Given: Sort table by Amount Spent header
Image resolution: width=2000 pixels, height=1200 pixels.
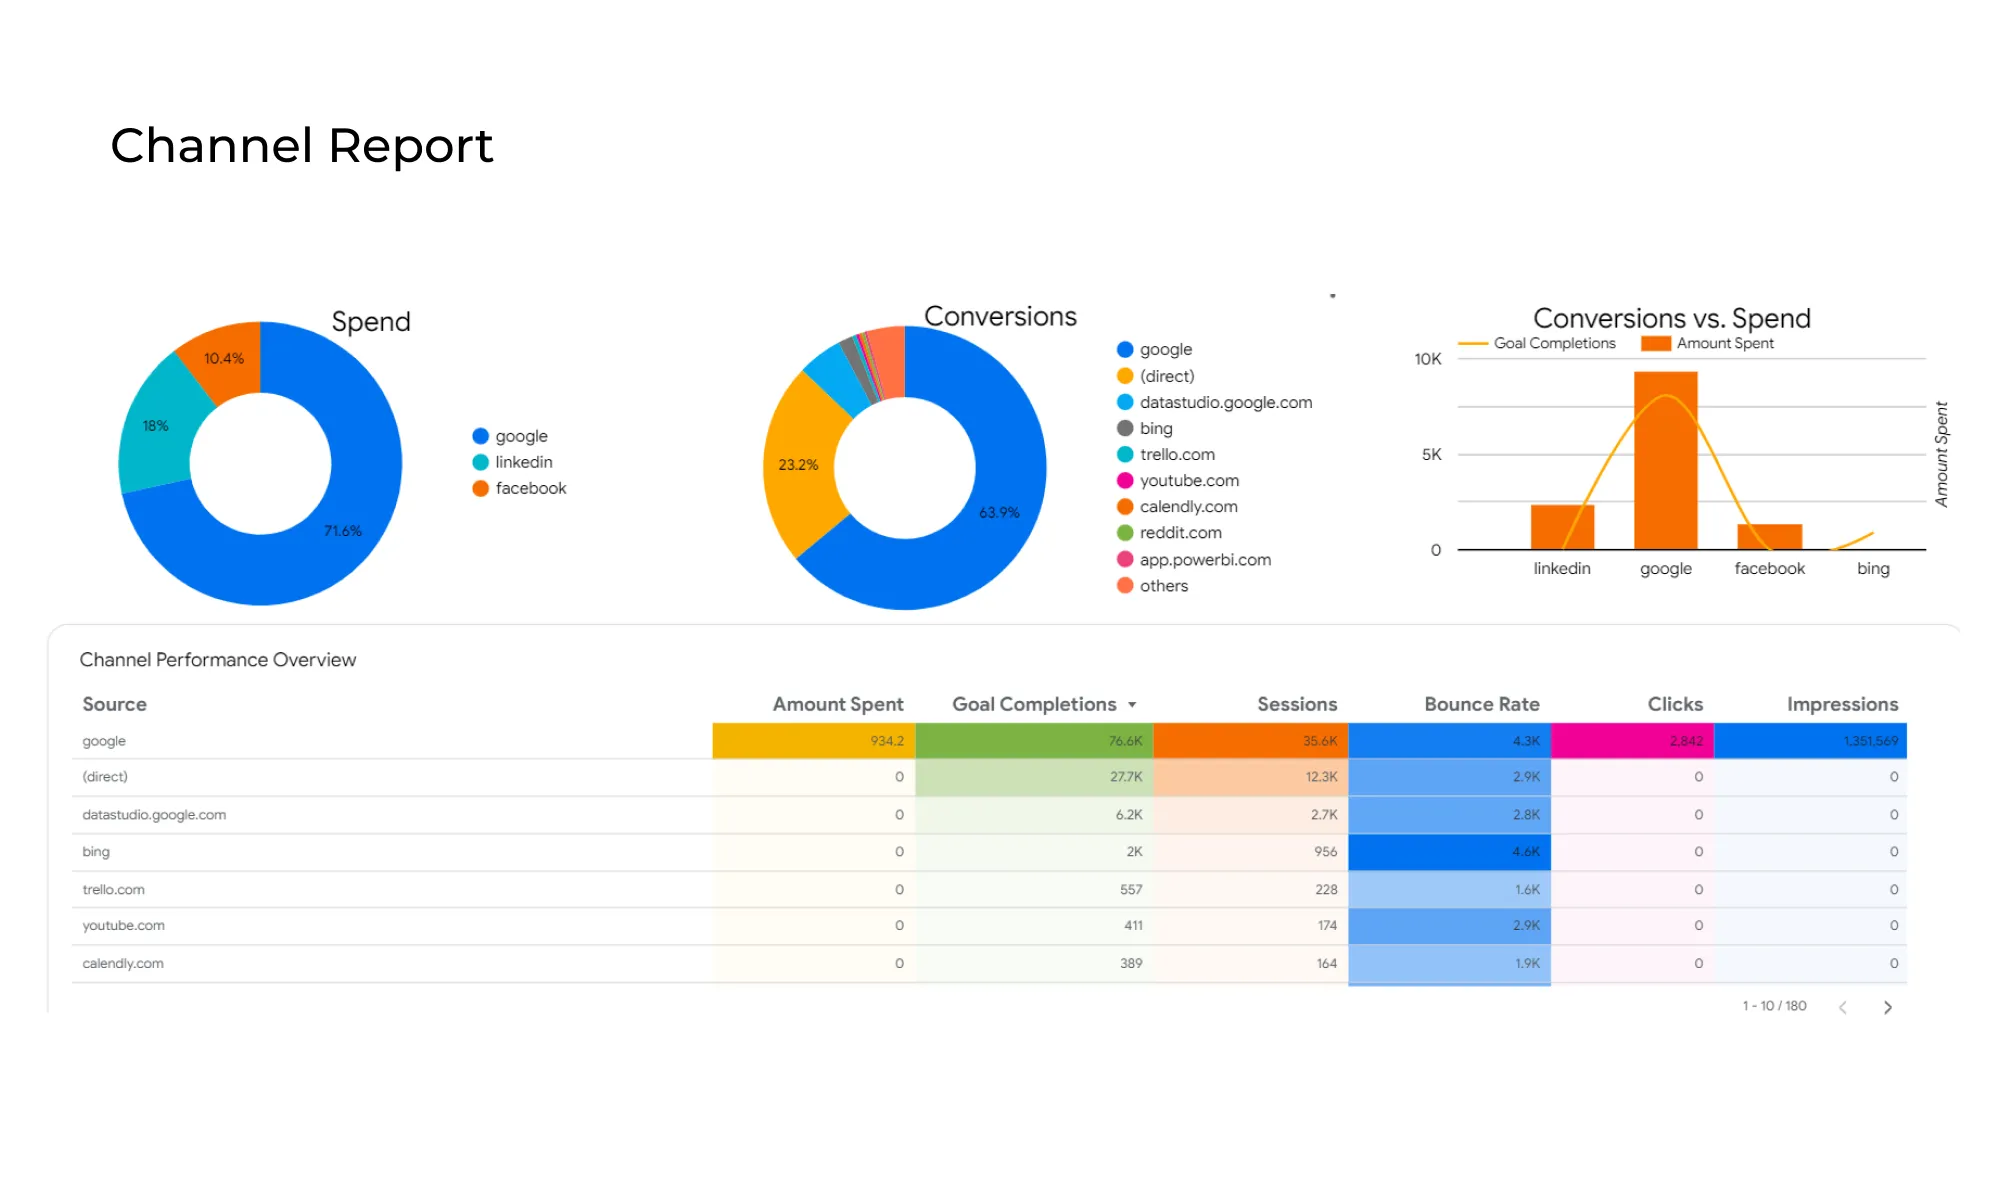Looking at the screenshot, I should pos(837,704).
